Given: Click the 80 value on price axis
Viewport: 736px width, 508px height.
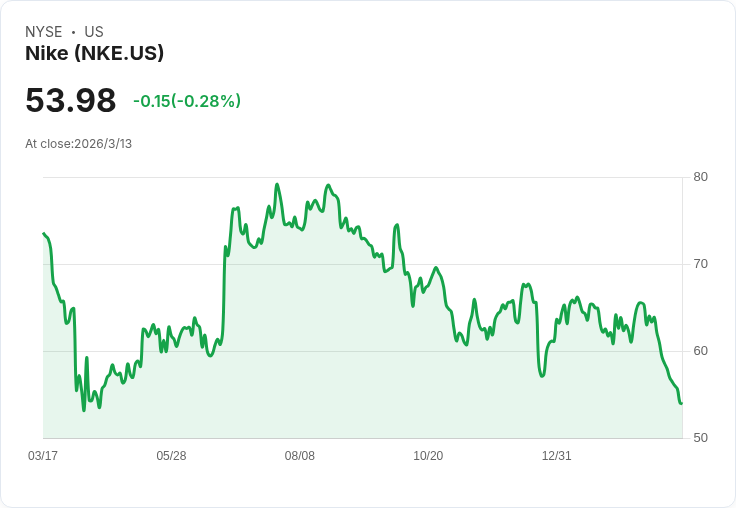Looking at the screenshot, I should pyautogui.click(x=700, y=177).
